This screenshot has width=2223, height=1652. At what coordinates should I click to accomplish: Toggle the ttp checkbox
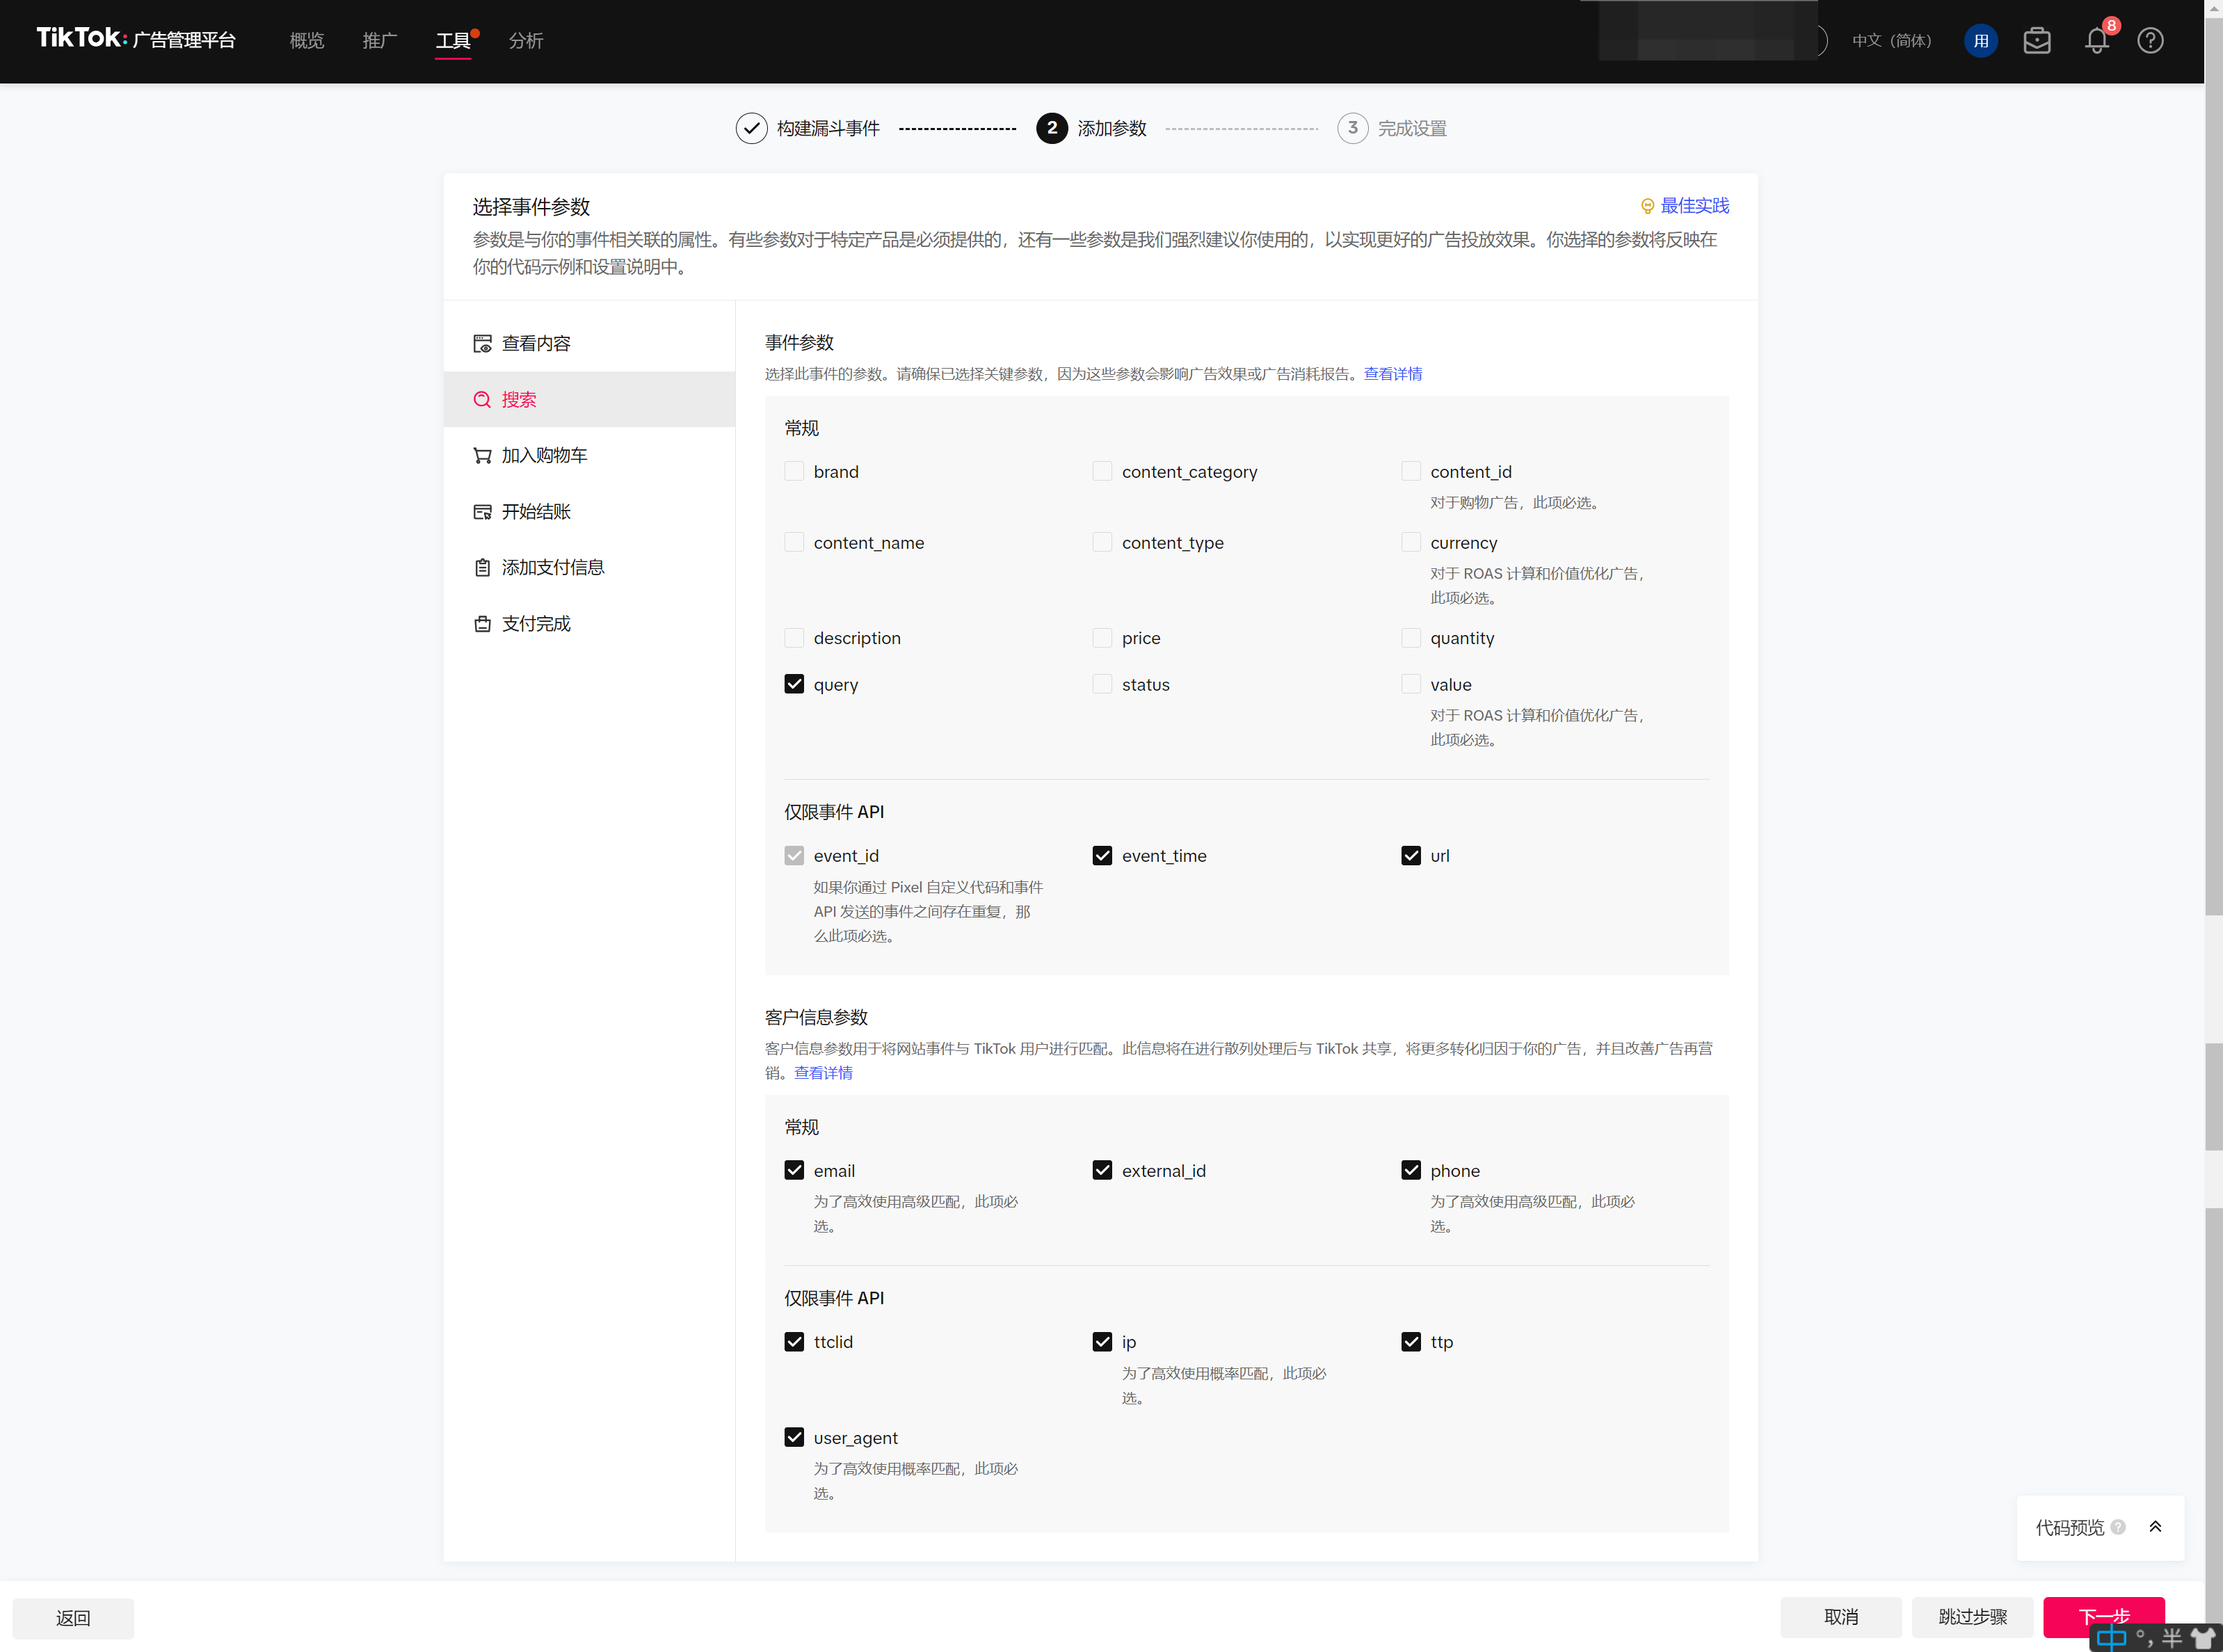click(1411, 1342)
